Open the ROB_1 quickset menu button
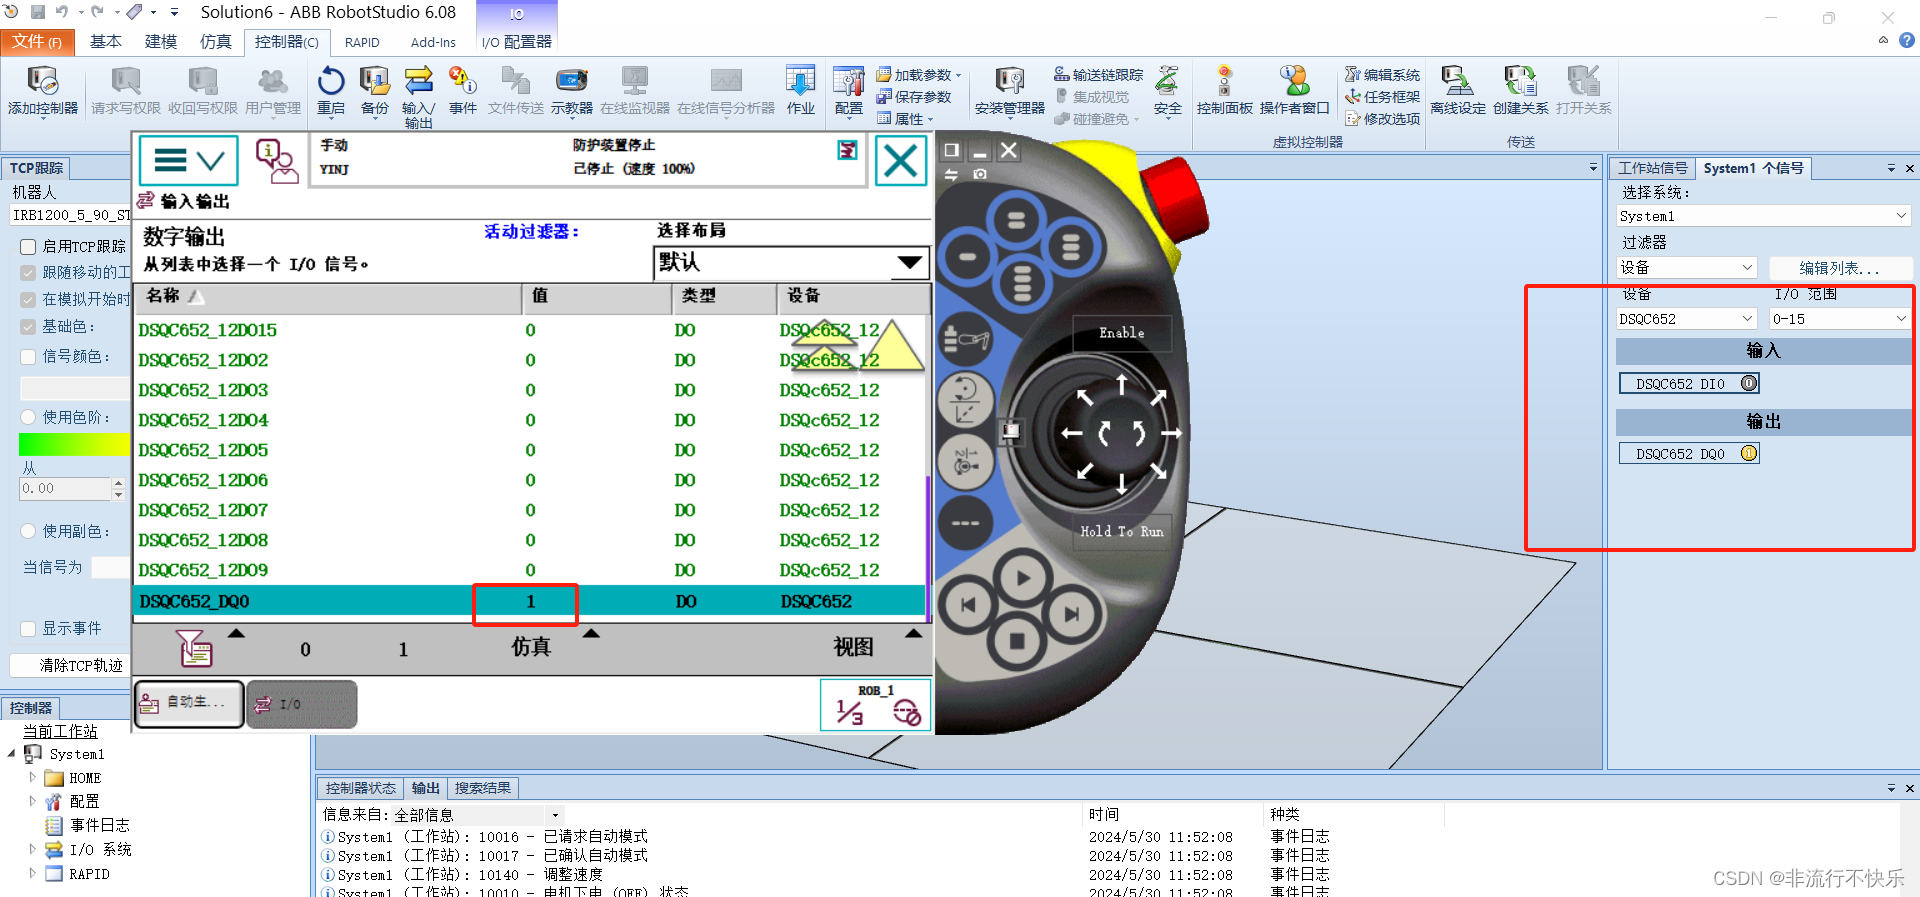This screenshot has width=1920, height=897. (876, 705)
